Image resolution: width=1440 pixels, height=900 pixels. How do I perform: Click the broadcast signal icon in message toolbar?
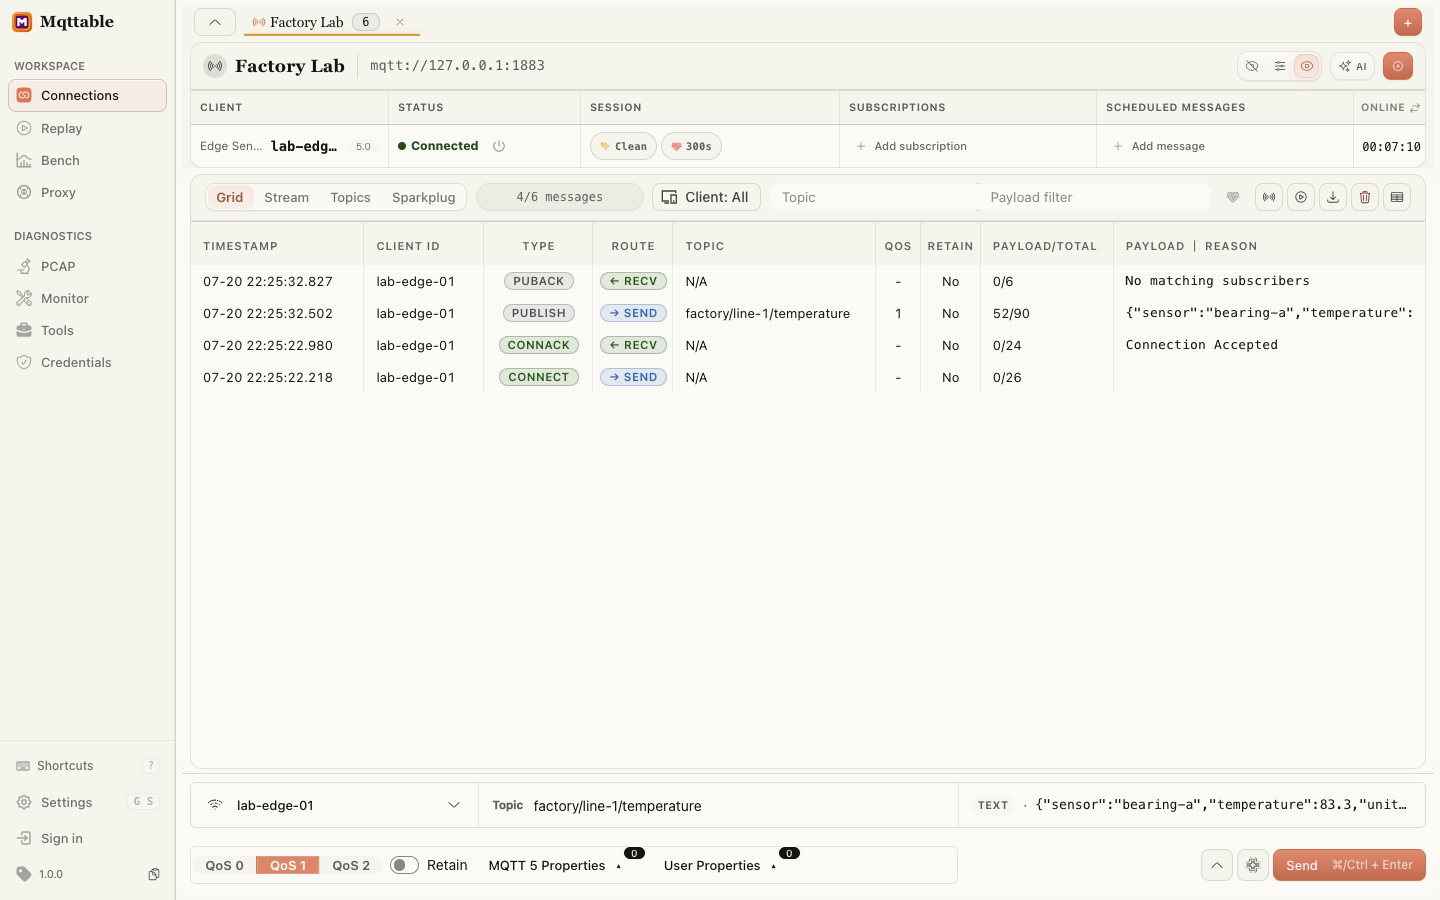point(1269,197)
